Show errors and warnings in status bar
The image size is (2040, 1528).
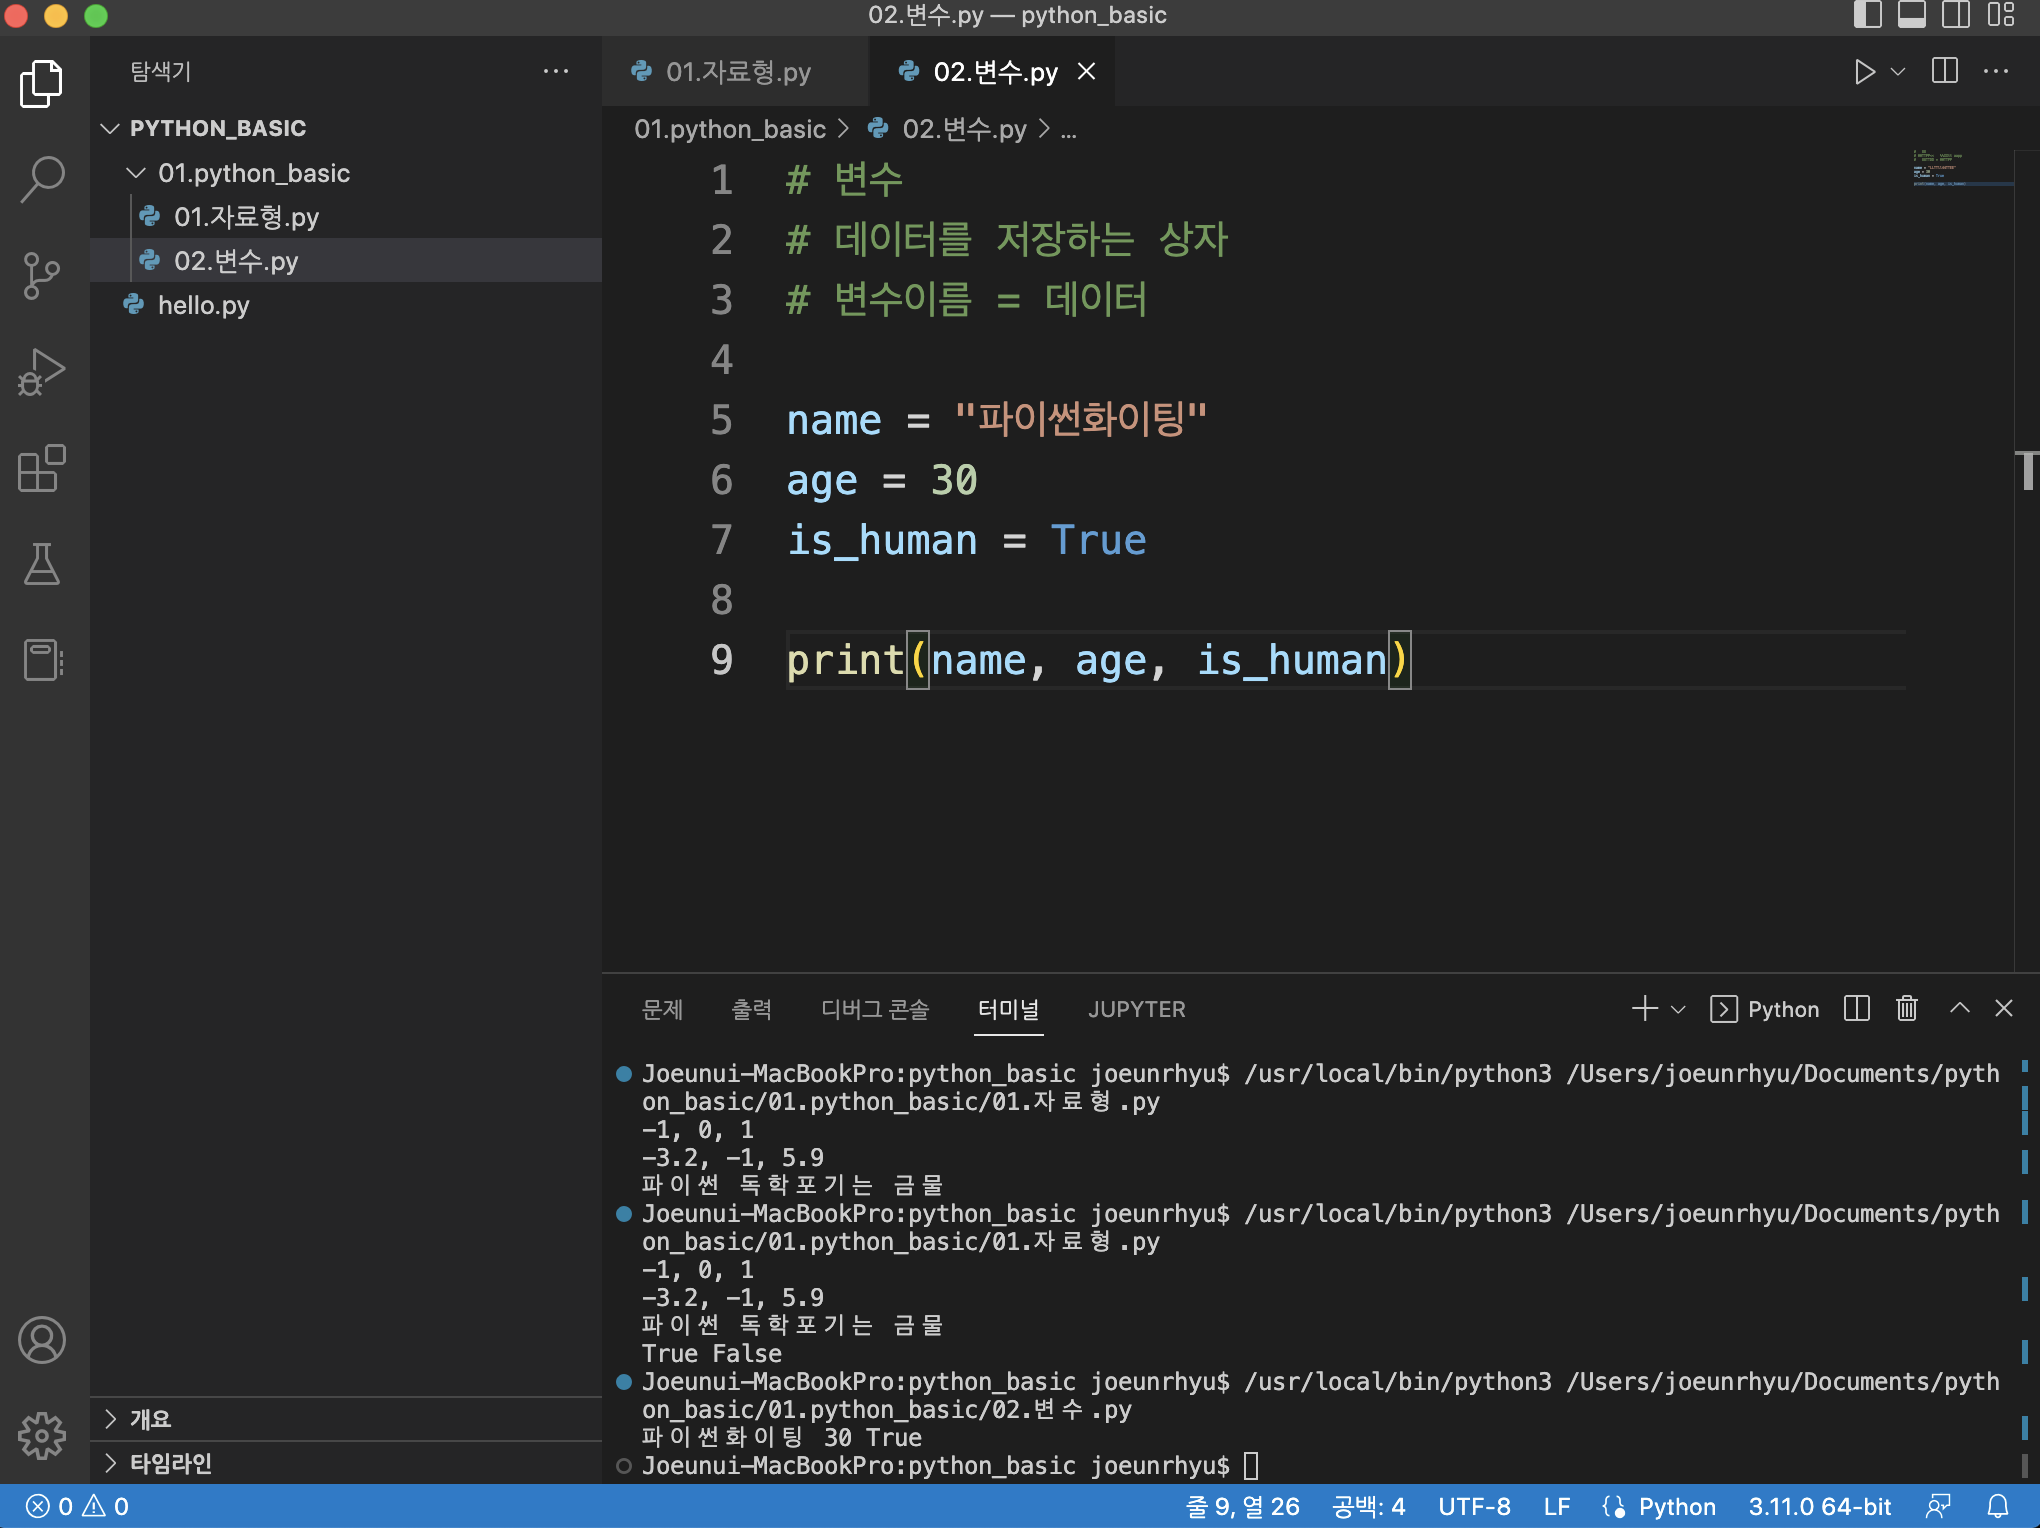pos(77,1506)
